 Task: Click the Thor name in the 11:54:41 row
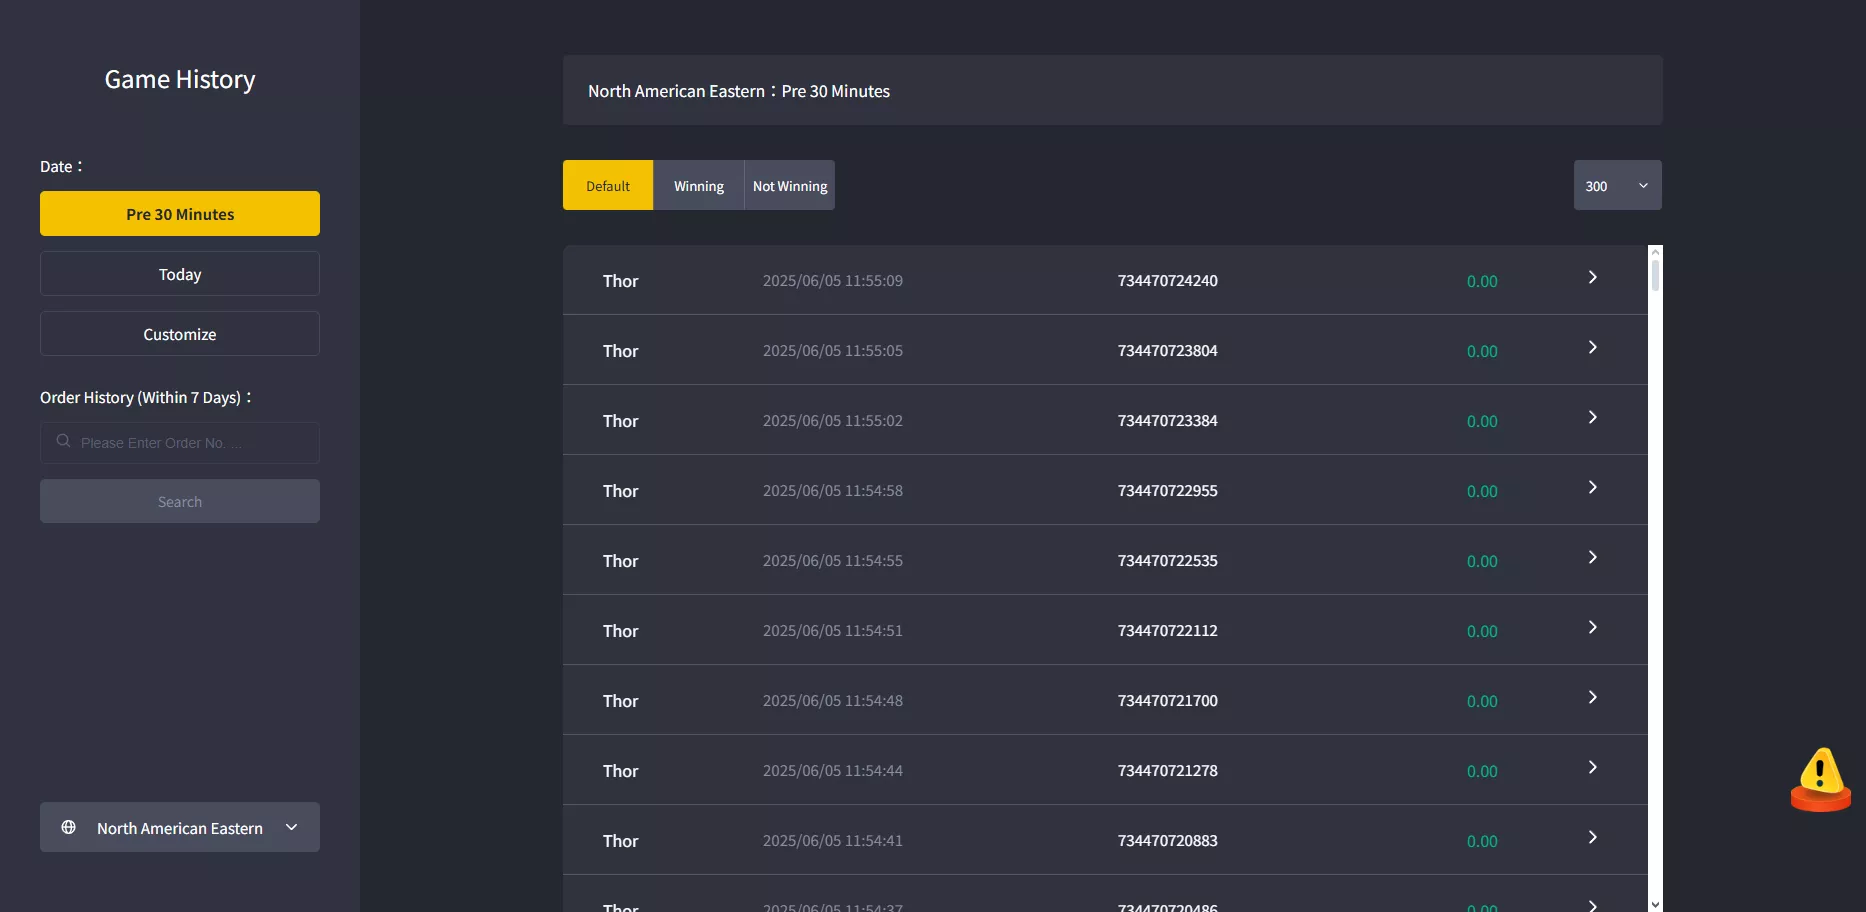click(x=620, y=841)
